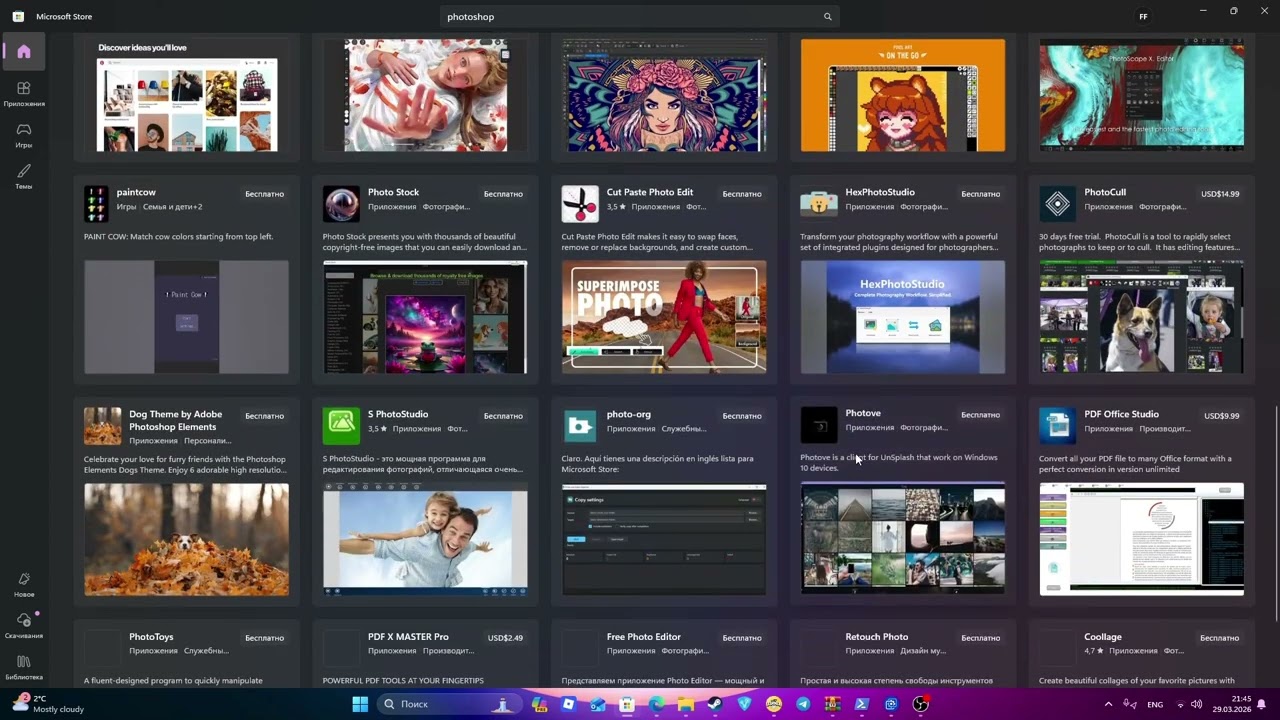Image resolution: width=1280 pixels, height=720 pixels.
Task: Click the photoshop search field
Action: tap(640, 17)
